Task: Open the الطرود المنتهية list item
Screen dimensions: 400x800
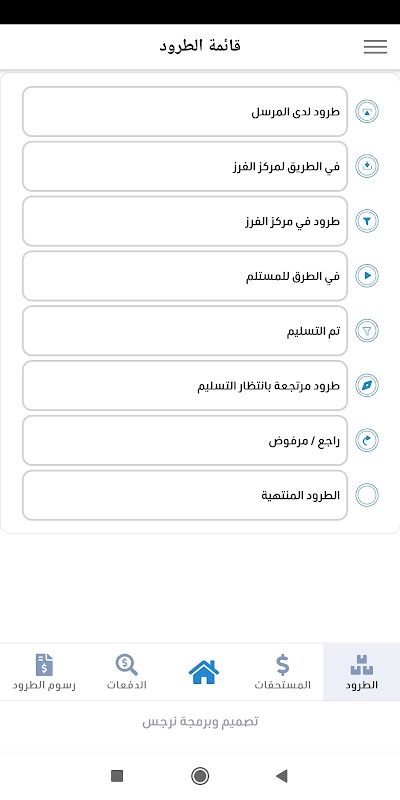Action: click(185, 495)
